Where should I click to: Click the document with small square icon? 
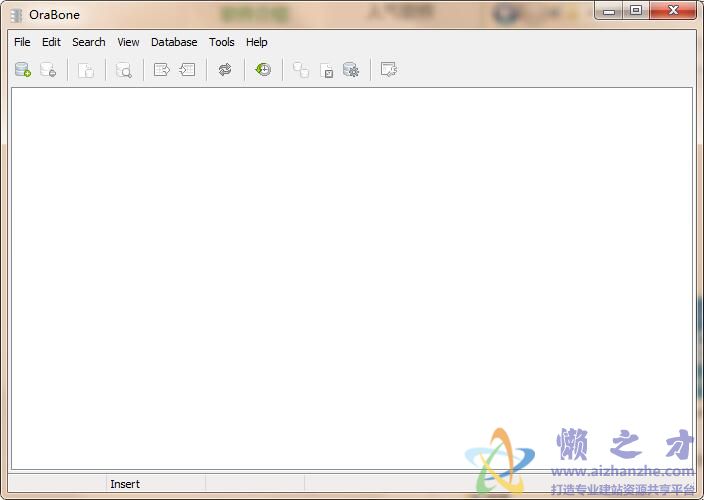point(326,70)
